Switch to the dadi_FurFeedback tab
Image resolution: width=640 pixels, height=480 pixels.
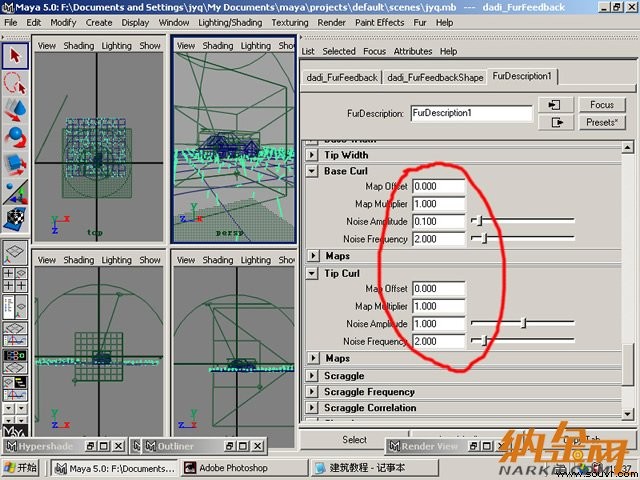point(342,78)
